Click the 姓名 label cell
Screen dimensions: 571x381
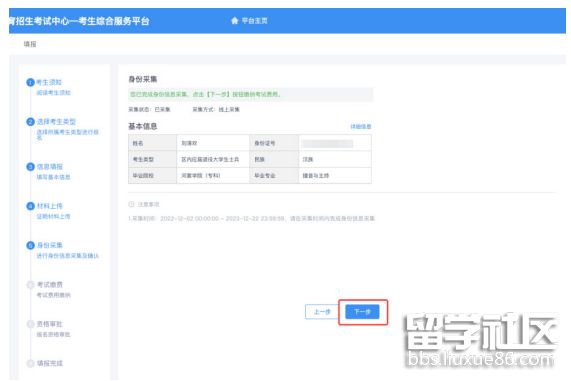pyautogui.click(x=153, y=143)
